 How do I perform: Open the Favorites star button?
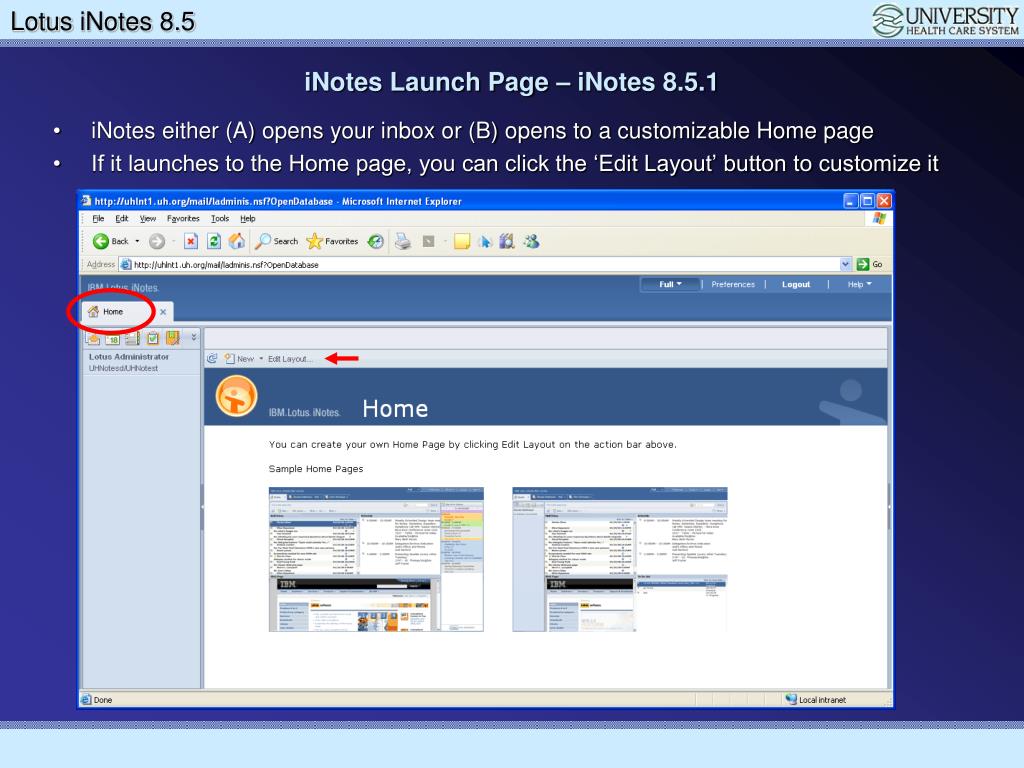[x=332, y=242]
